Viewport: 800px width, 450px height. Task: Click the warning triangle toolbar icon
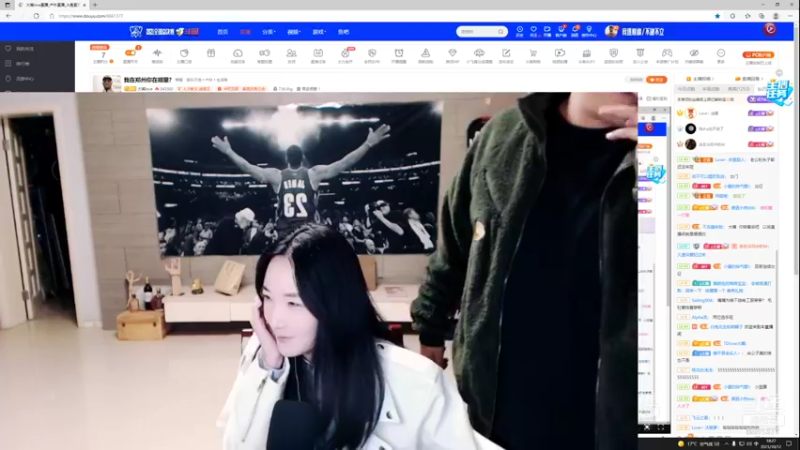(x=426, y=53)
